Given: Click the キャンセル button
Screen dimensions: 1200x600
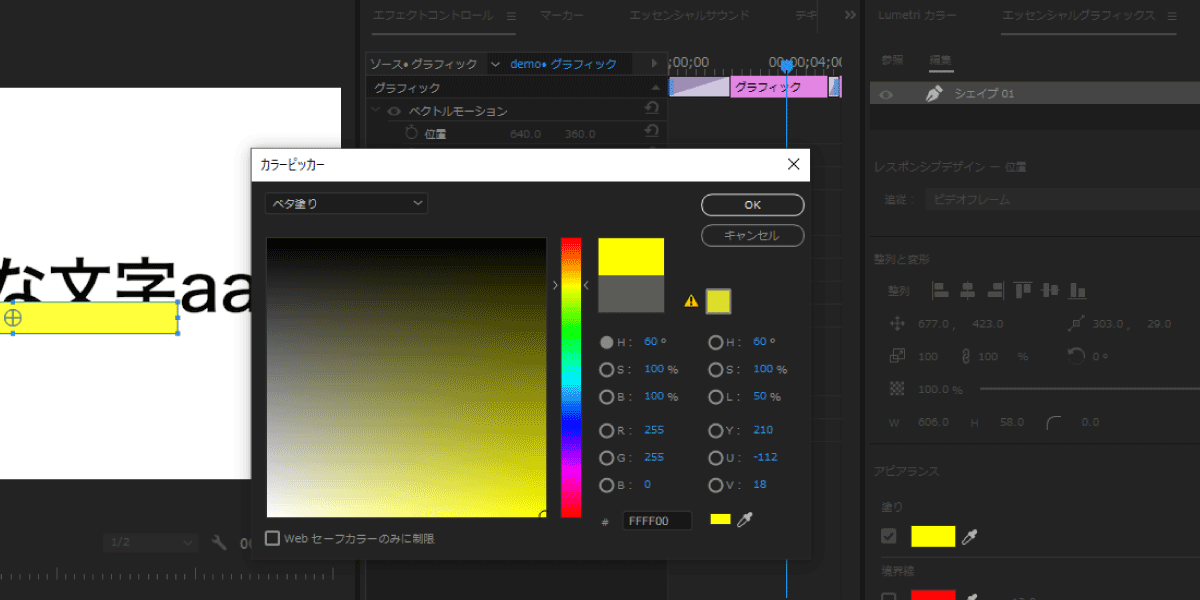Looking at the screenshot, I should tap(753, 235).
